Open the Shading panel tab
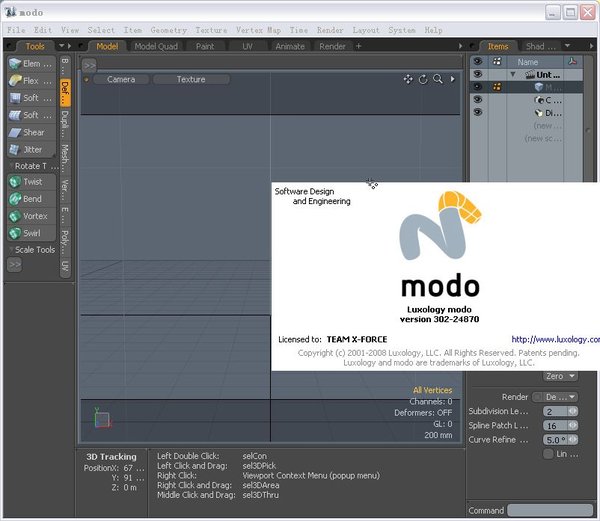 pos(540,46)
